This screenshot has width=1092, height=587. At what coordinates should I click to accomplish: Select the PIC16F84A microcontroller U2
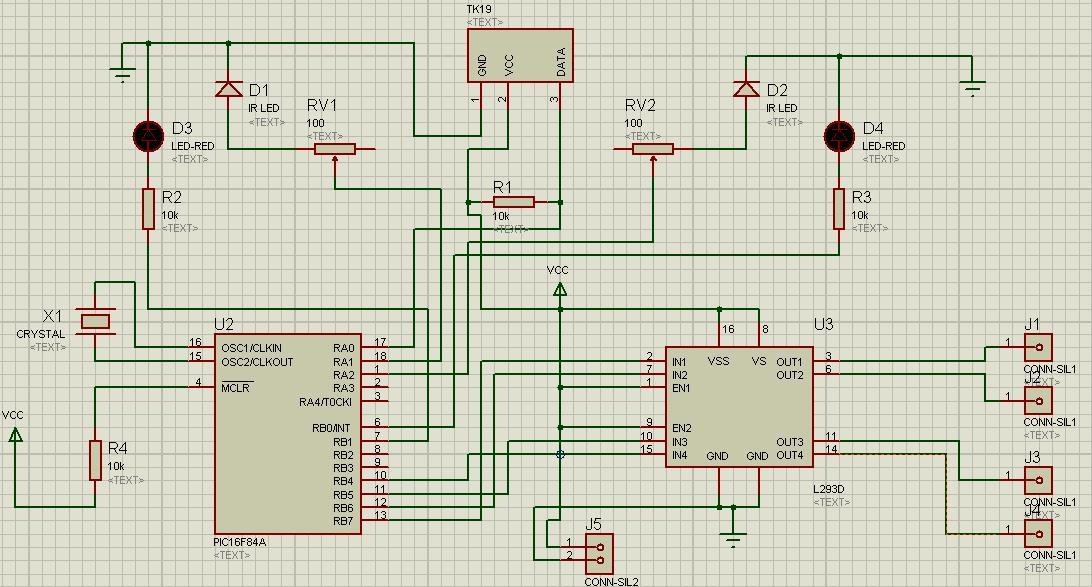click(288, 434)
